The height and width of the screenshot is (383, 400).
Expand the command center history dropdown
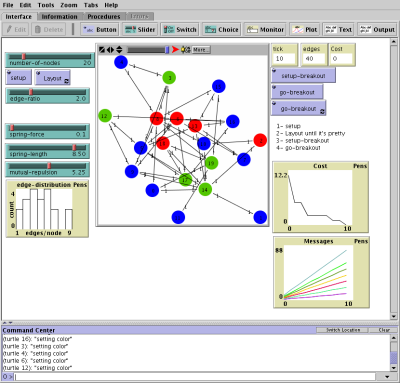point(387,377)
